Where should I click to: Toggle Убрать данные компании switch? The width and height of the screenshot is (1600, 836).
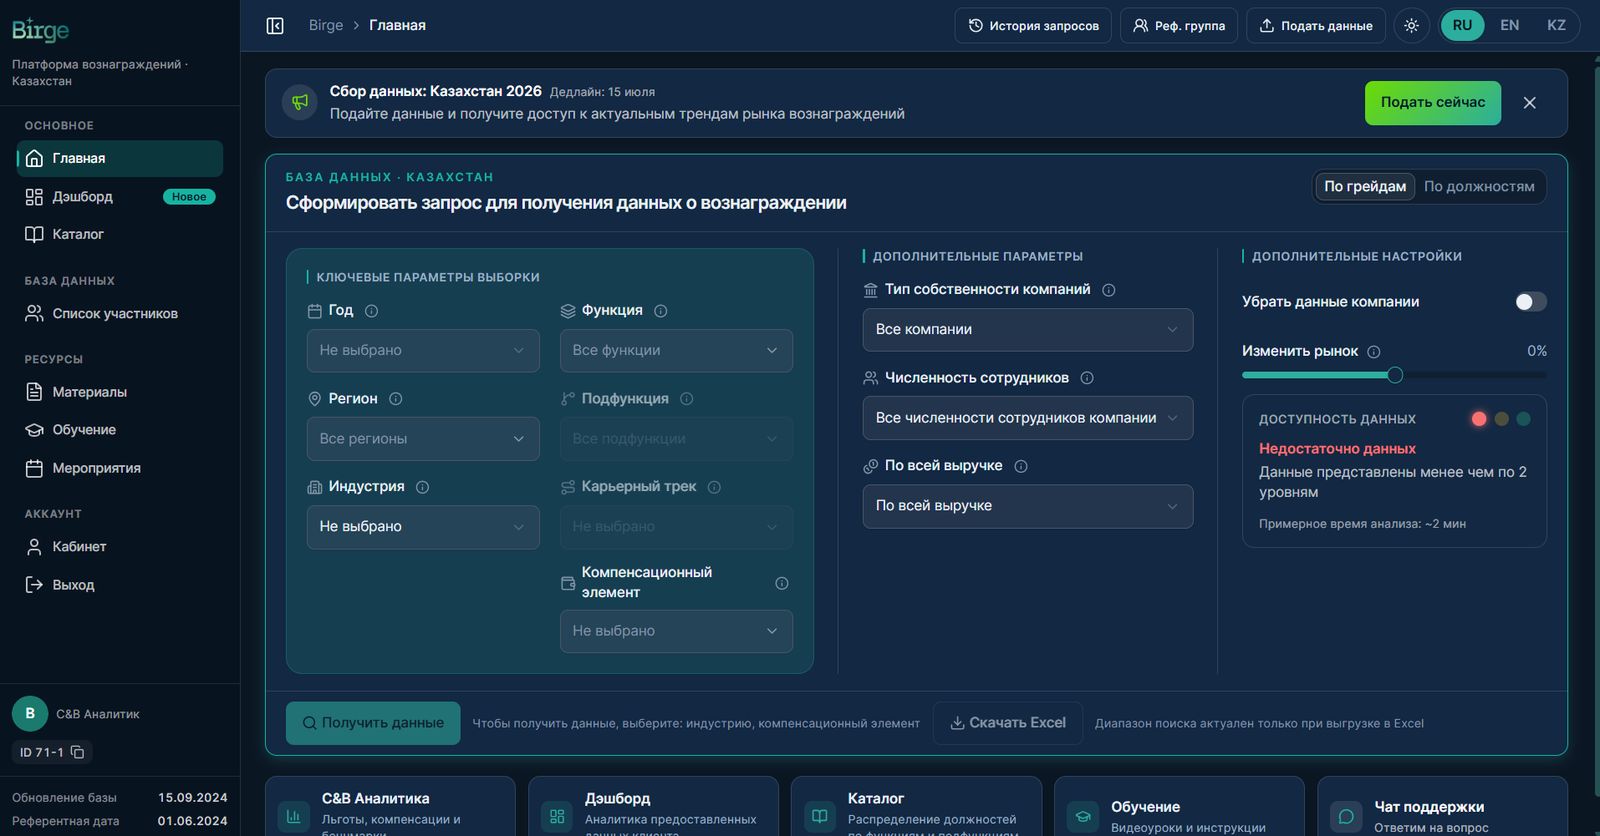pyautogui.click(x=1530, y=302)
